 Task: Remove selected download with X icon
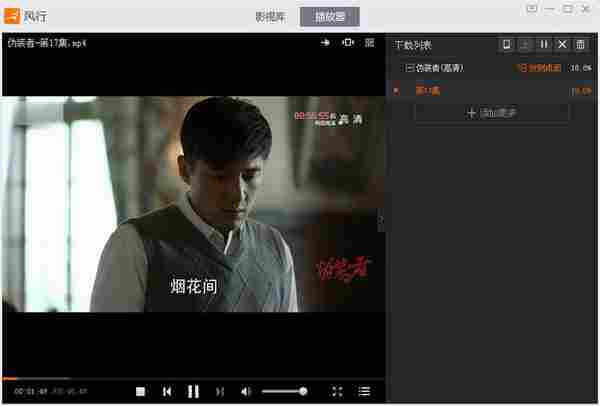[x=562, y=44]
